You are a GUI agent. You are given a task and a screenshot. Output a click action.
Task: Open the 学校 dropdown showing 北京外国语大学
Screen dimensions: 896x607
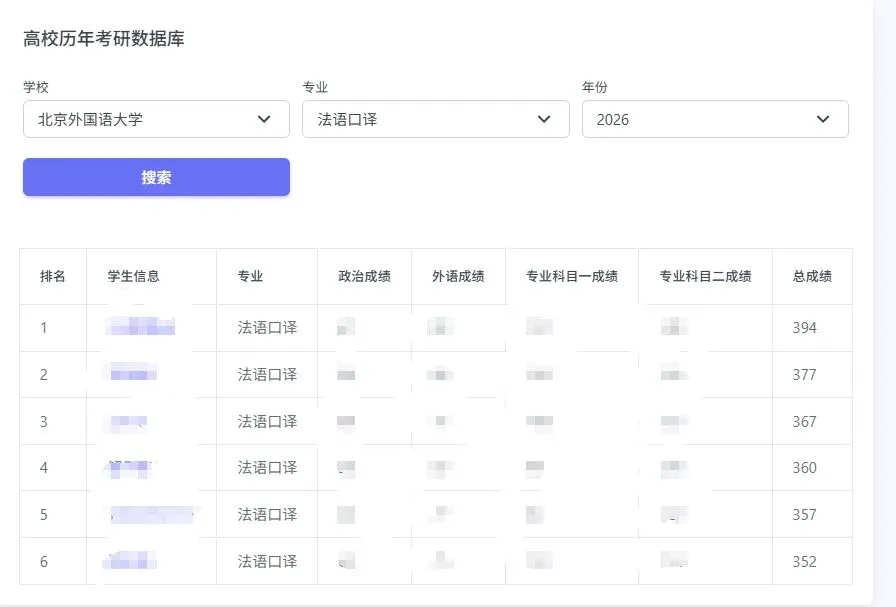coord(140,119)
